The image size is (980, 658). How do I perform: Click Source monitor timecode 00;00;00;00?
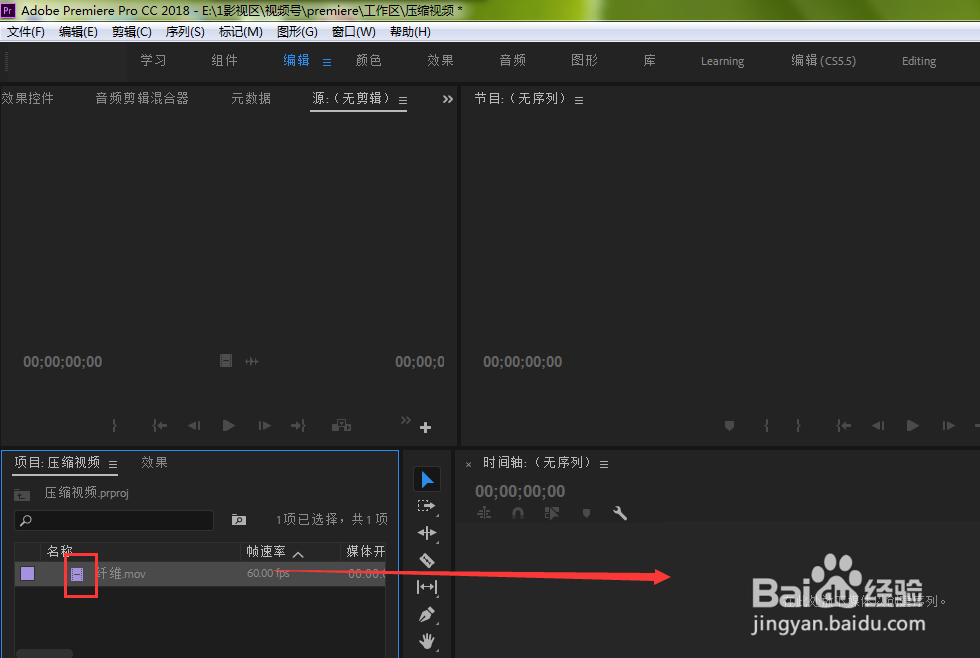tap(62, 362)
